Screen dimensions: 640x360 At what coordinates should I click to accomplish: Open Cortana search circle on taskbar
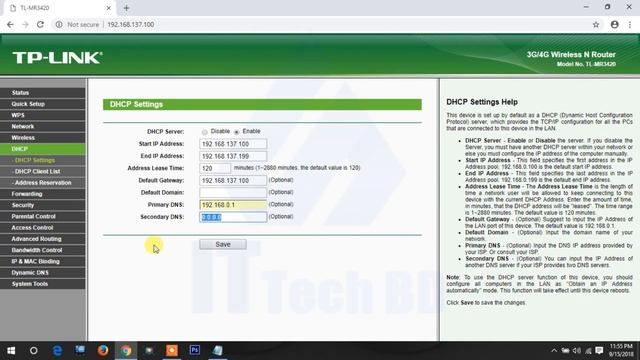click(x=34, y=351)
